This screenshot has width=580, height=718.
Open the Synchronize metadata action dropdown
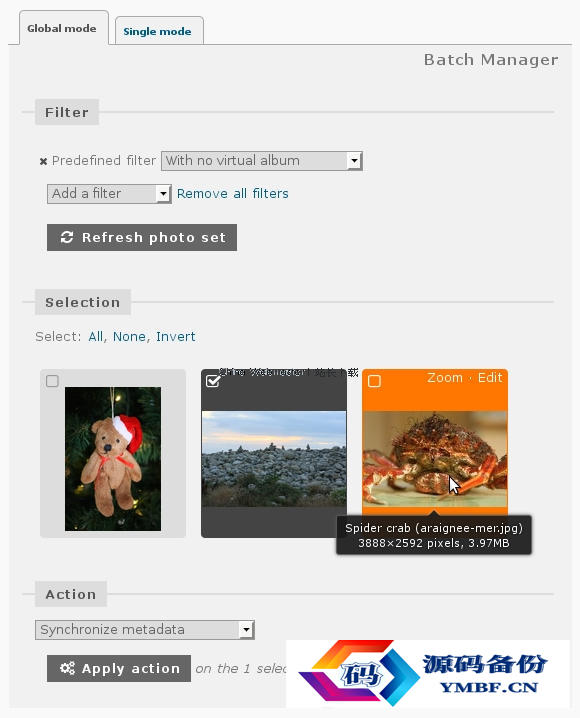[145, 630]
